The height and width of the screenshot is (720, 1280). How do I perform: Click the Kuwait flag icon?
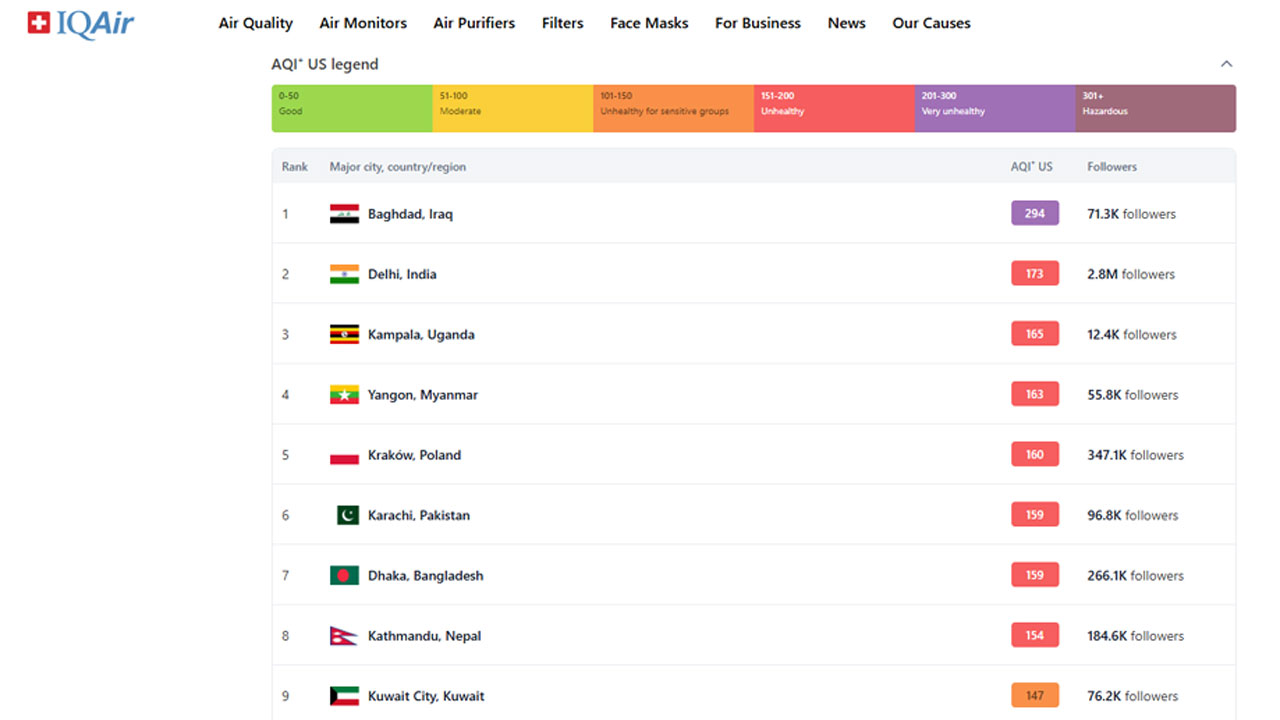pos(344,696)
